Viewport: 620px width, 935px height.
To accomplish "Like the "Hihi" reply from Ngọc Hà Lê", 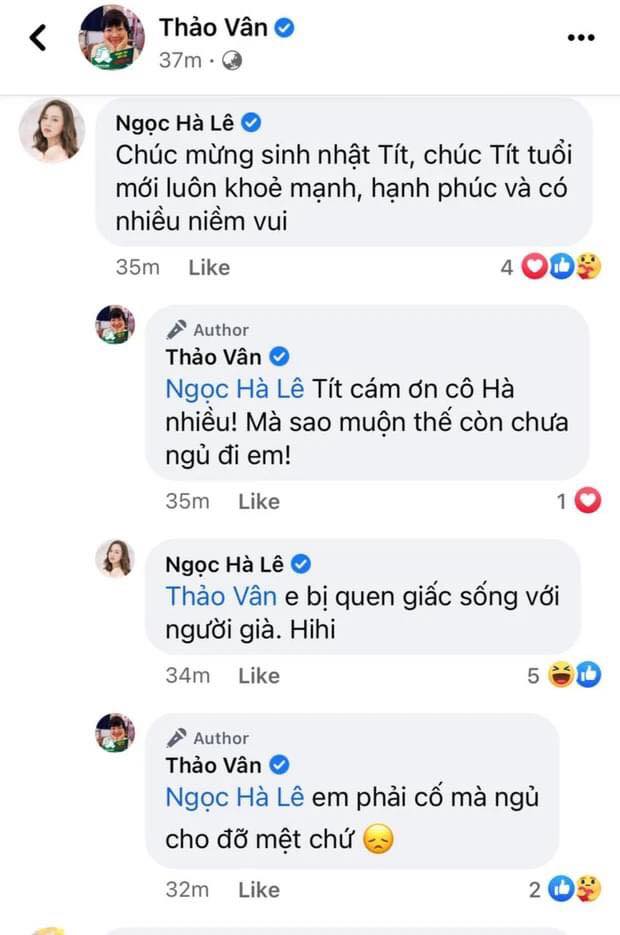I will pyautogui.click(x=258, y=675).
